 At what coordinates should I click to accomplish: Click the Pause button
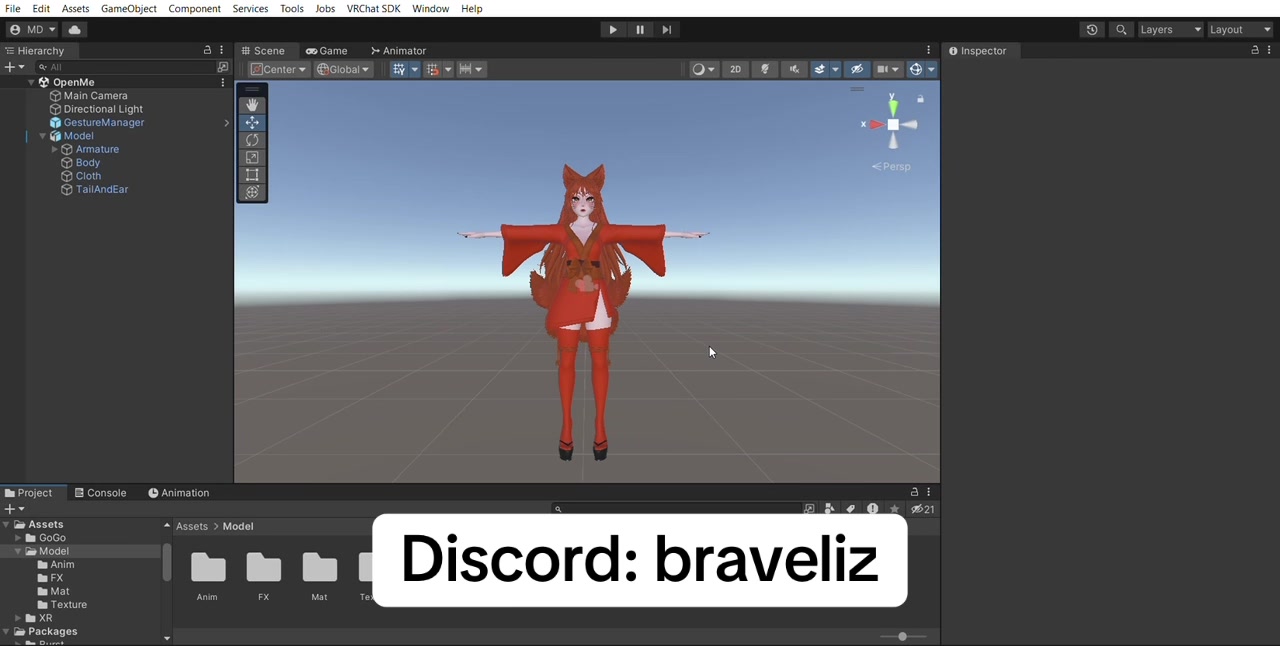pyautogui.click(x=640, y=30)
